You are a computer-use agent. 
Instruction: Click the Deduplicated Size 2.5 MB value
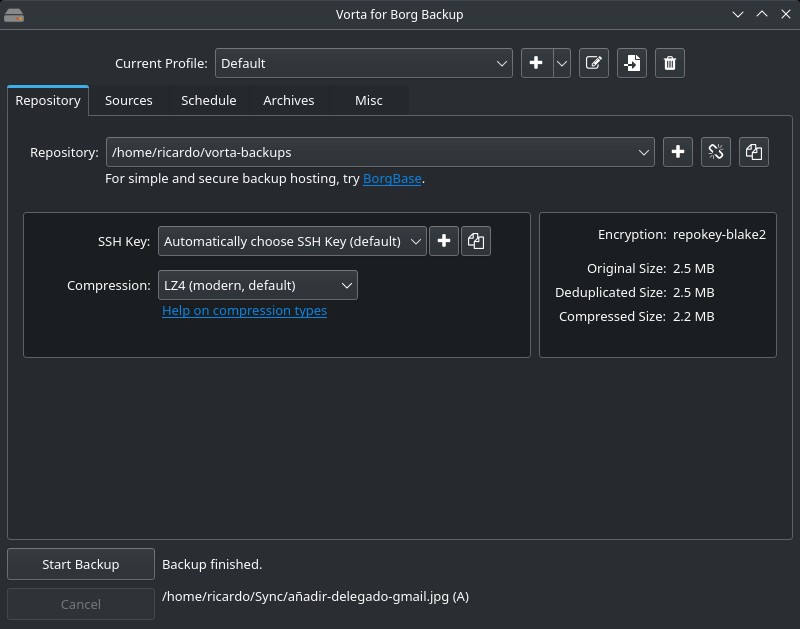693,293
